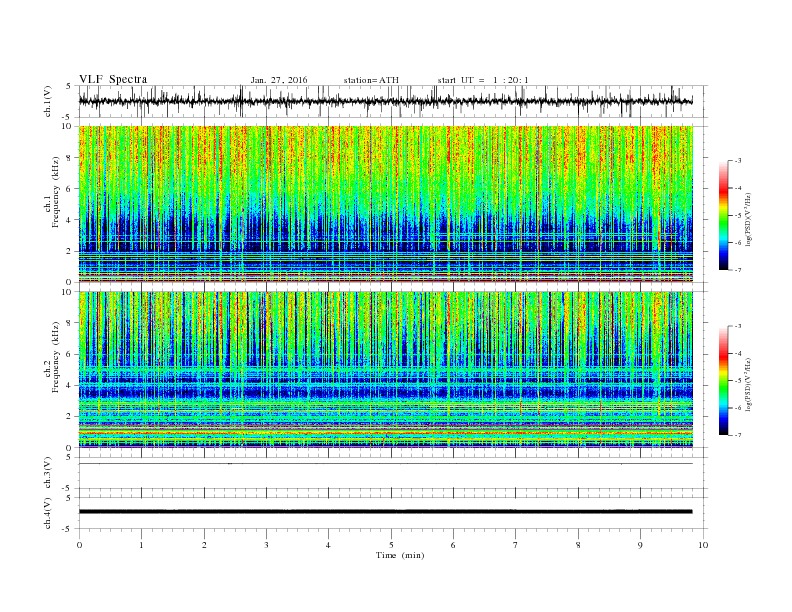Click the 'ch.4(V)' axis label
Viewport: 792px width, 612px height.
[48, 514]
